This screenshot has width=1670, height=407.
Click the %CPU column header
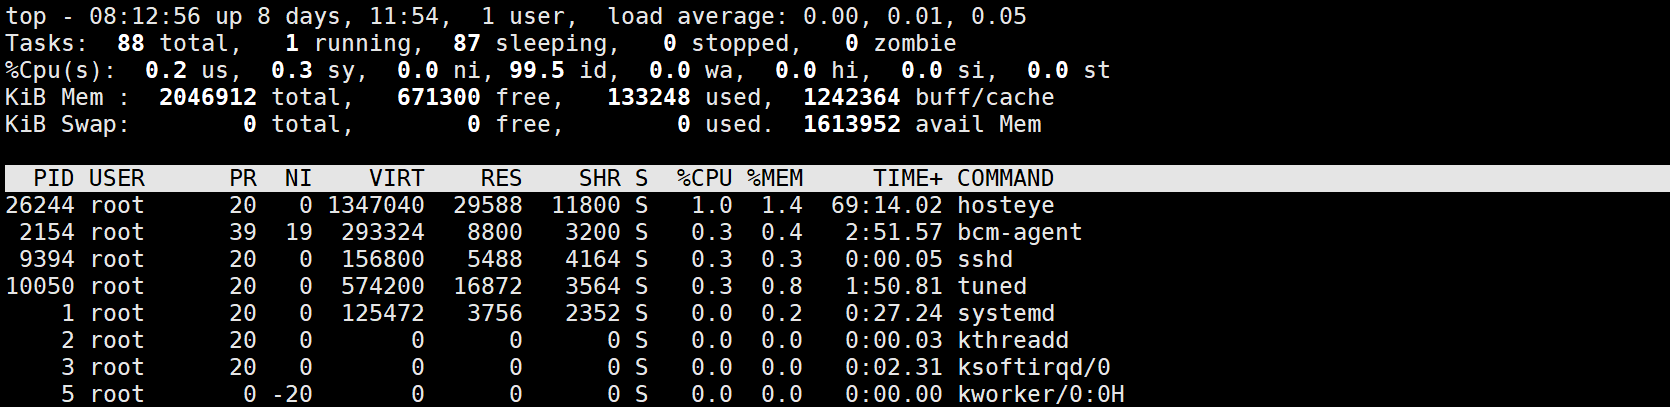[705, 179]
